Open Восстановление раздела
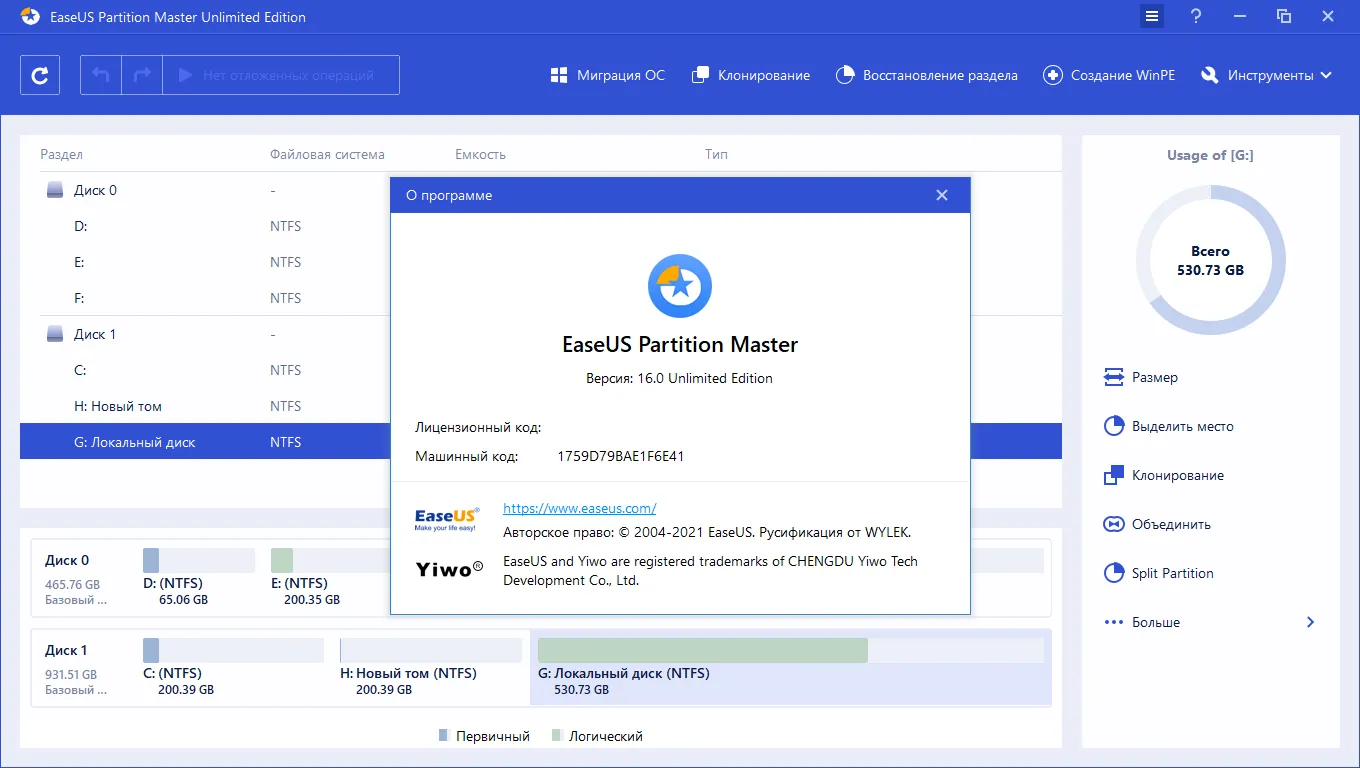1360x768 pixels. [927, 75]
